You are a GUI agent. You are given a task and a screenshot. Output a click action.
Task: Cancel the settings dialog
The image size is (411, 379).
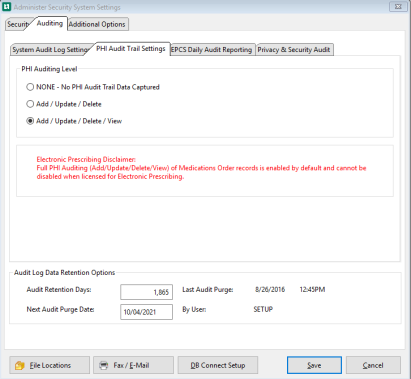point(373,365)
